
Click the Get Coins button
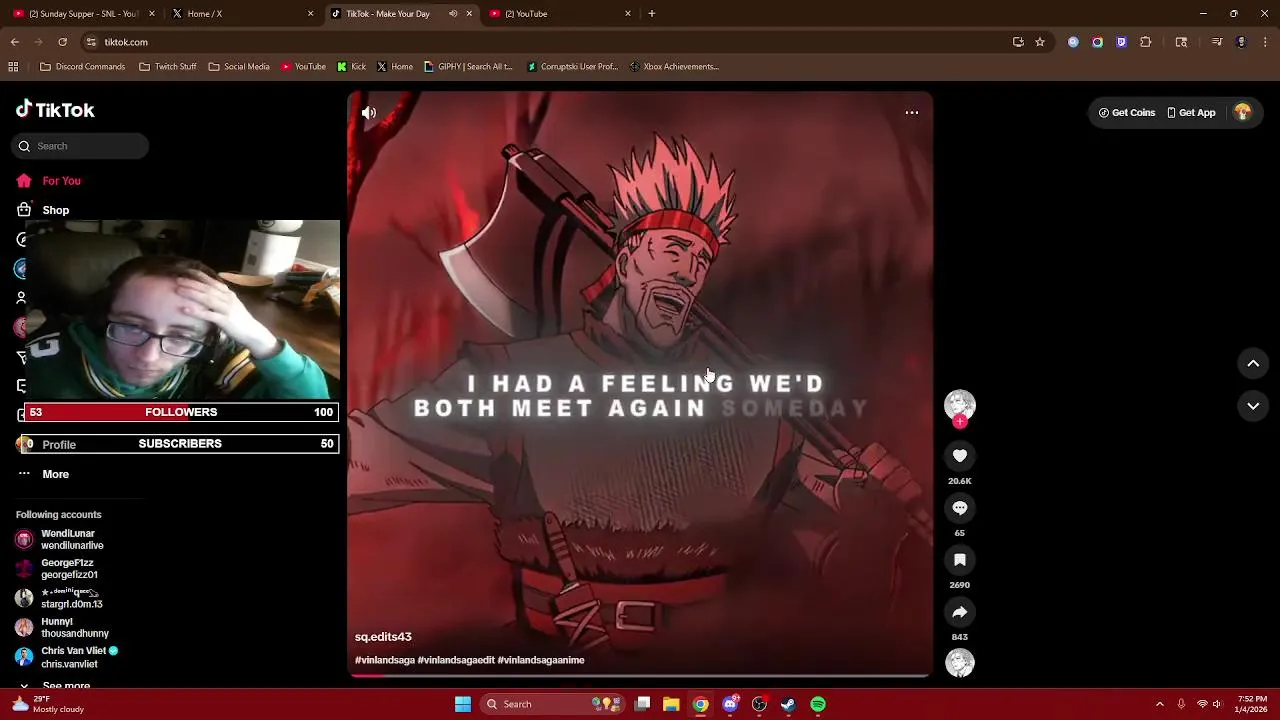click(1127, 113)
